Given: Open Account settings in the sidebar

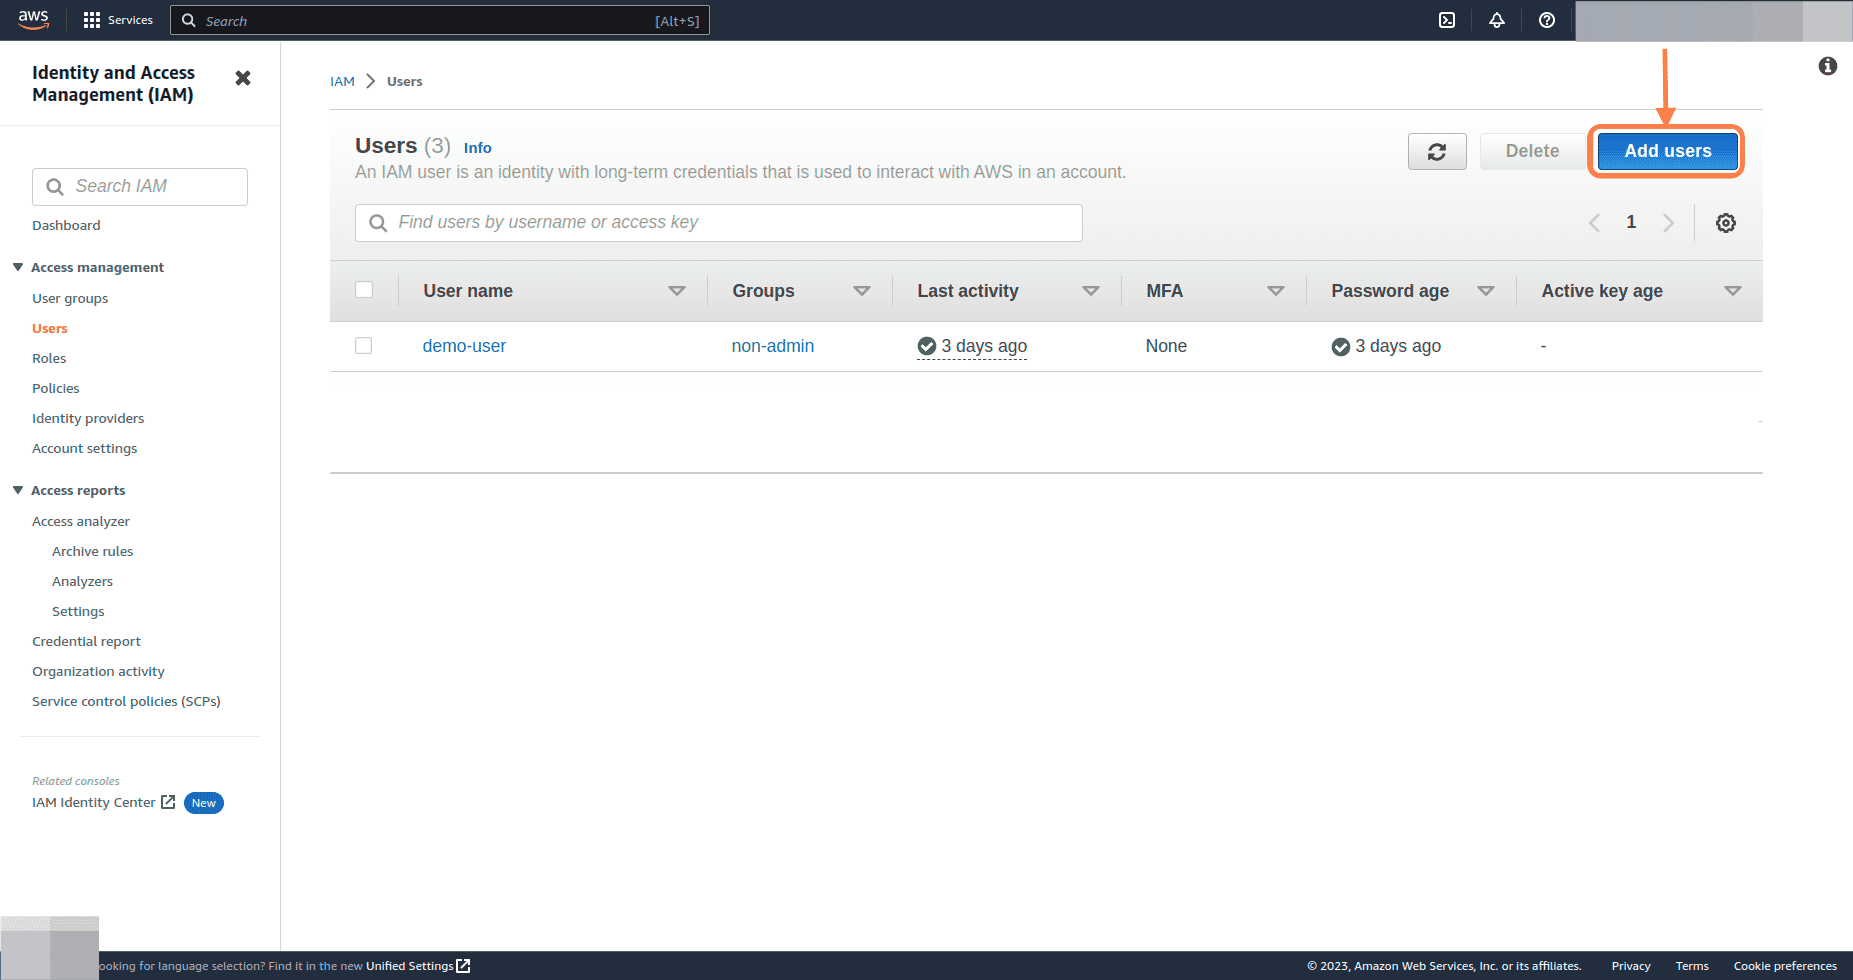Looking at the screenshot, I should click(85, 448).
